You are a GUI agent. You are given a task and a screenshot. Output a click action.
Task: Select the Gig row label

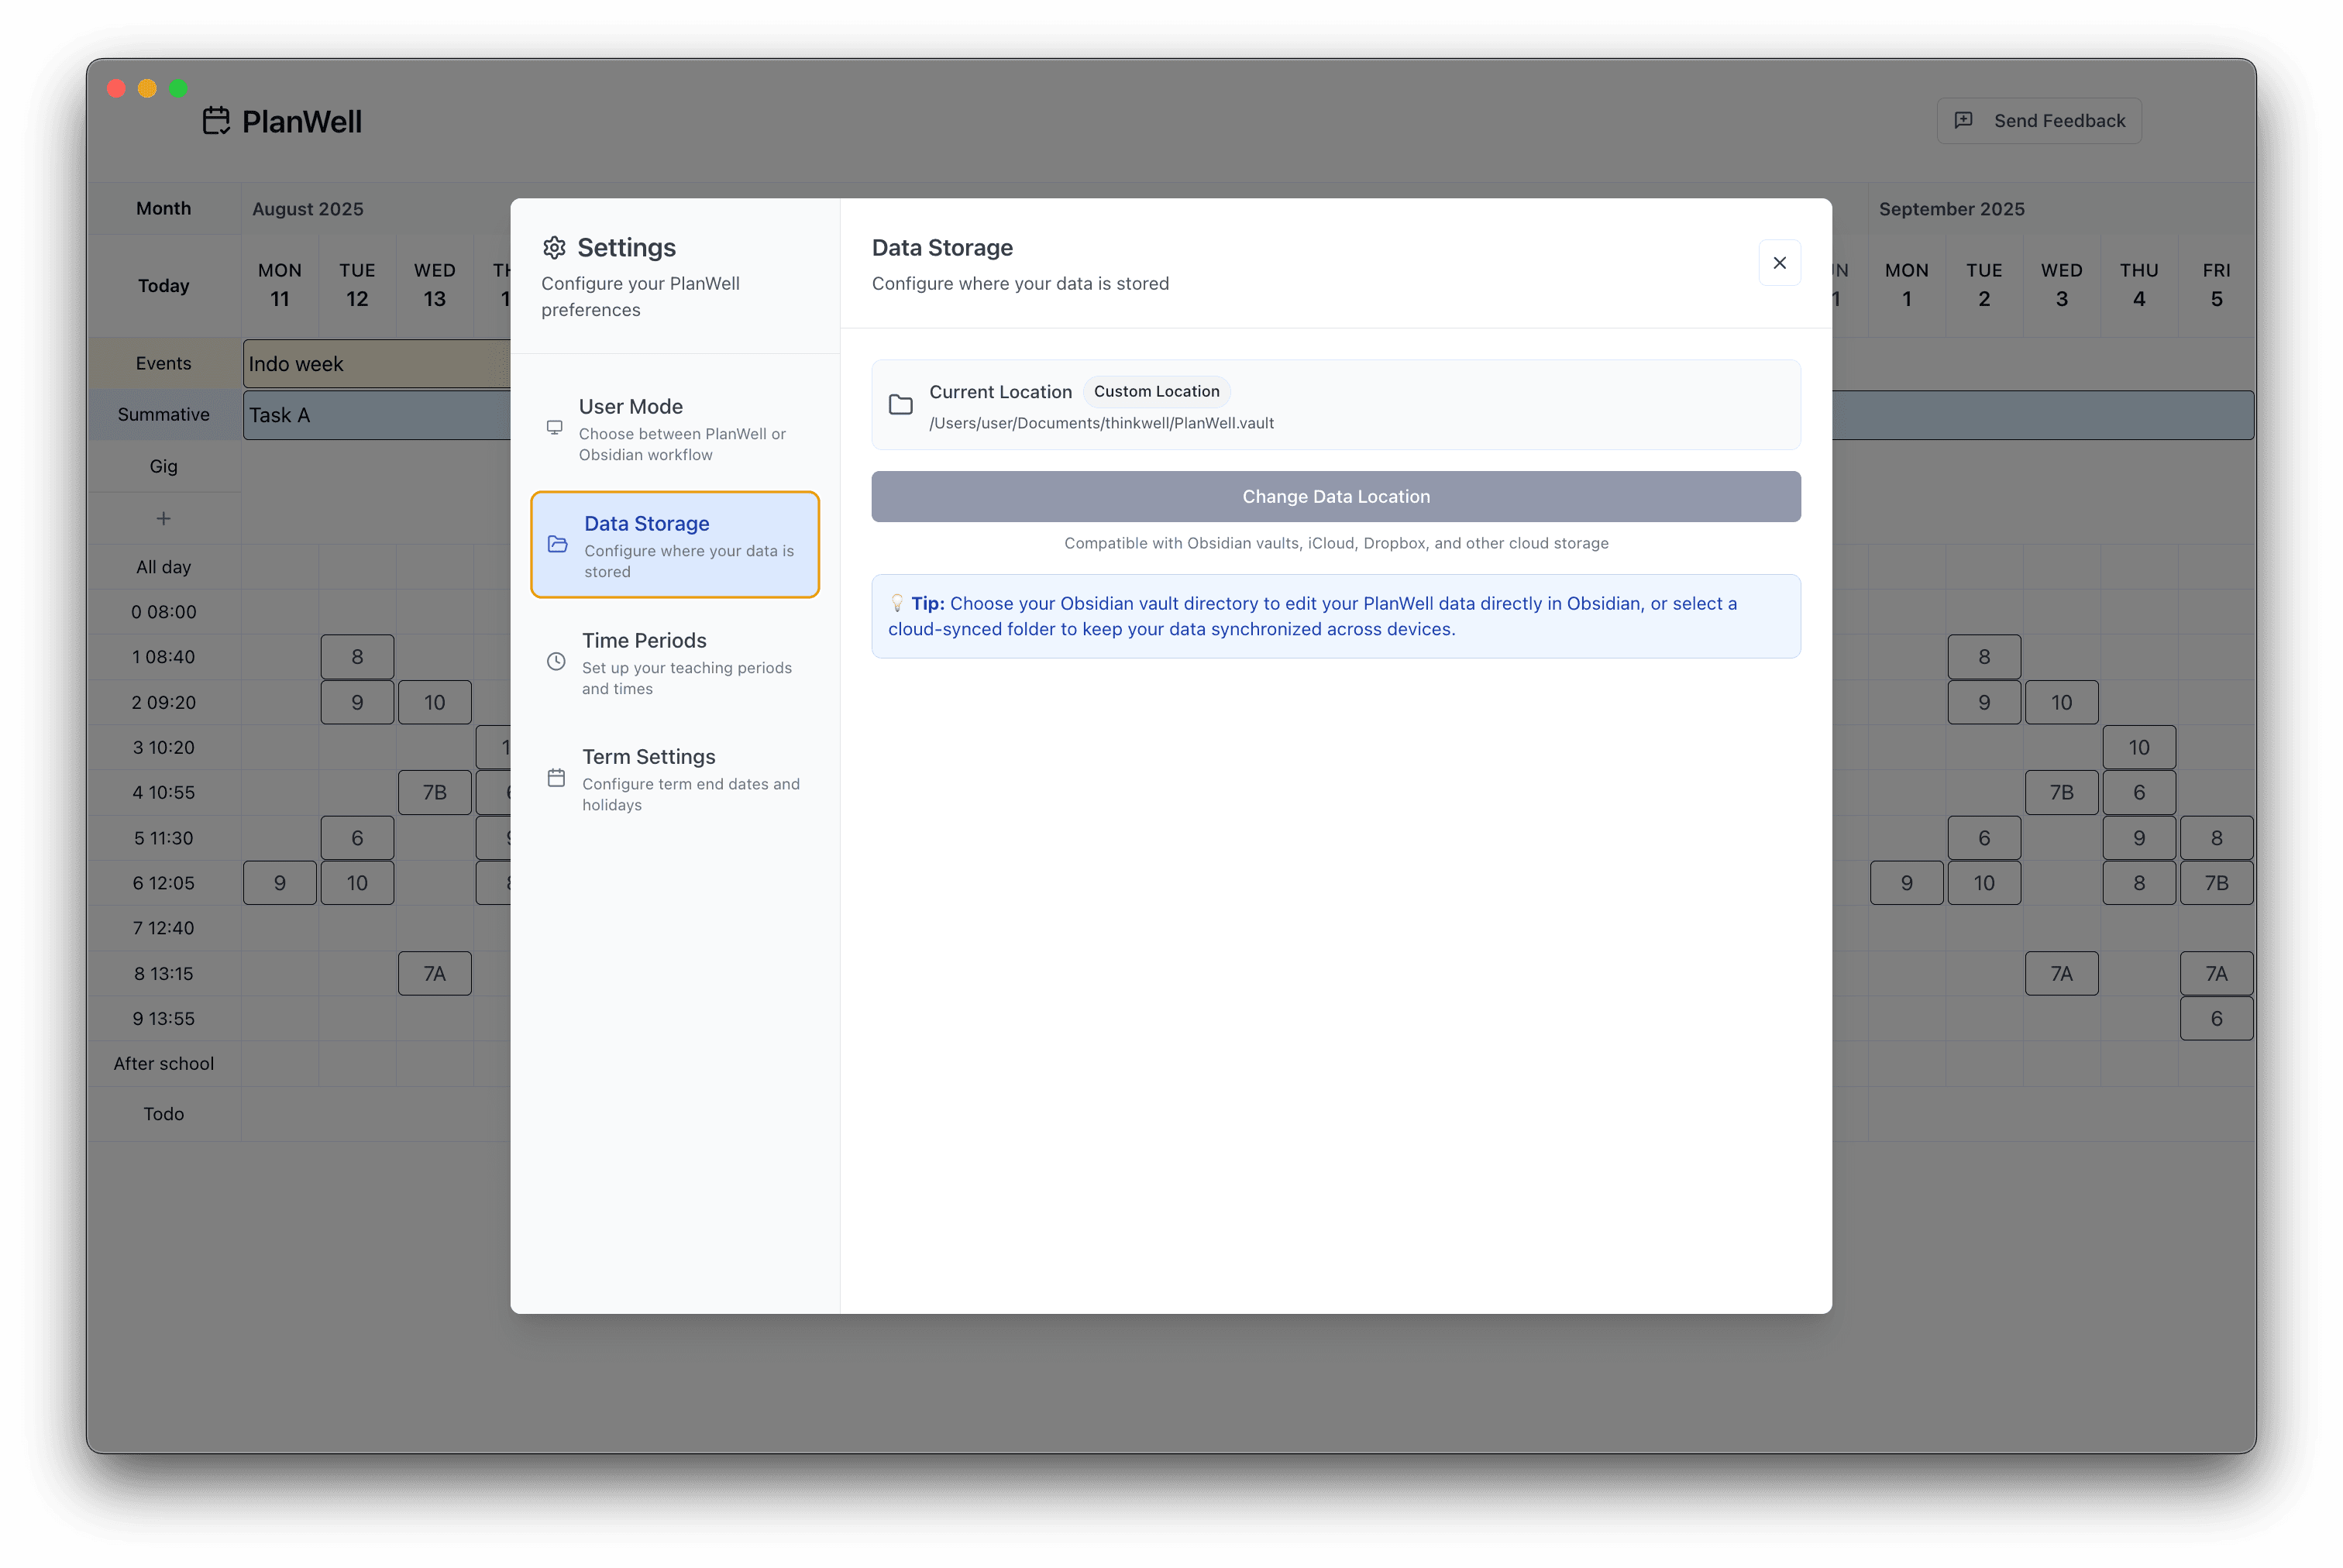coord(163,466)
